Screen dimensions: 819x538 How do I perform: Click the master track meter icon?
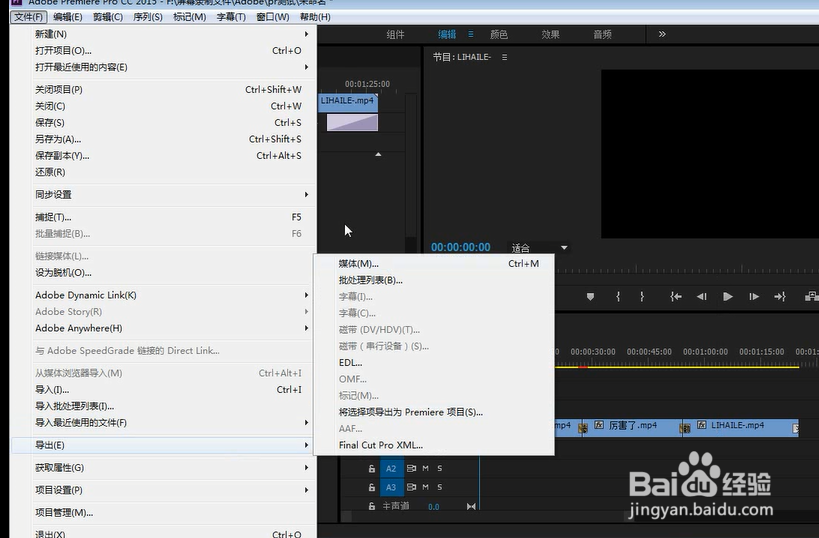[x=471, y=506]
